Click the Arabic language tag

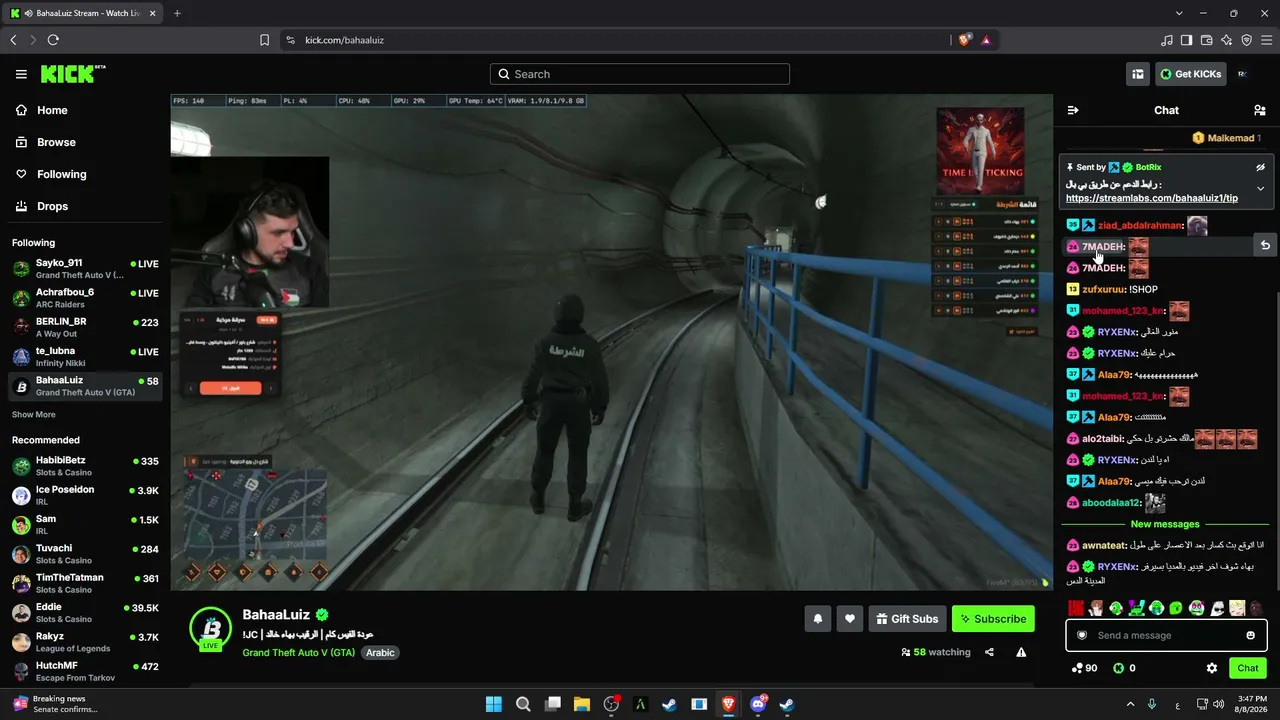(380, 652)
